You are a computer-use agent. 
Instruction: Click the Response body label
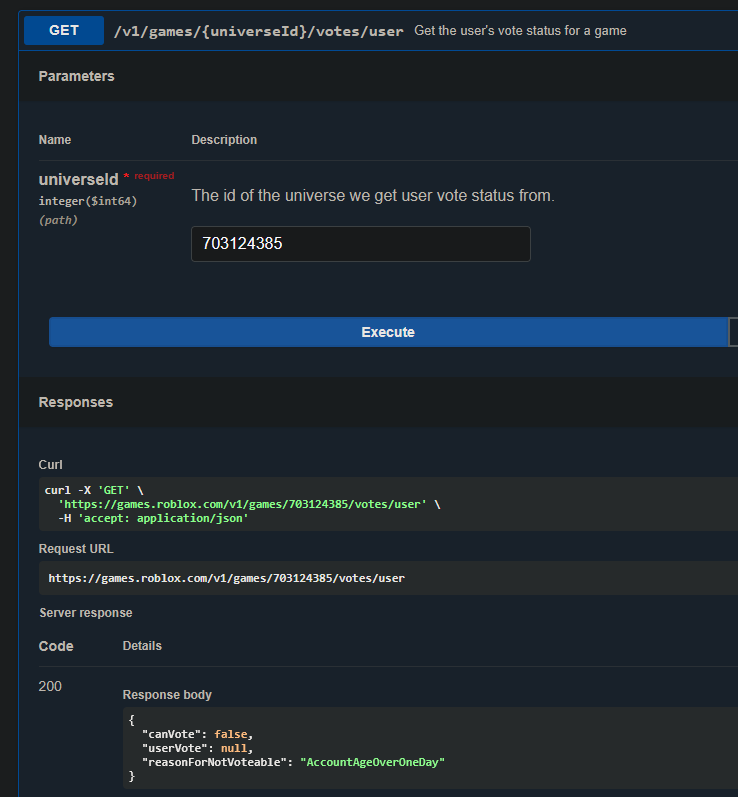(167, 695)
